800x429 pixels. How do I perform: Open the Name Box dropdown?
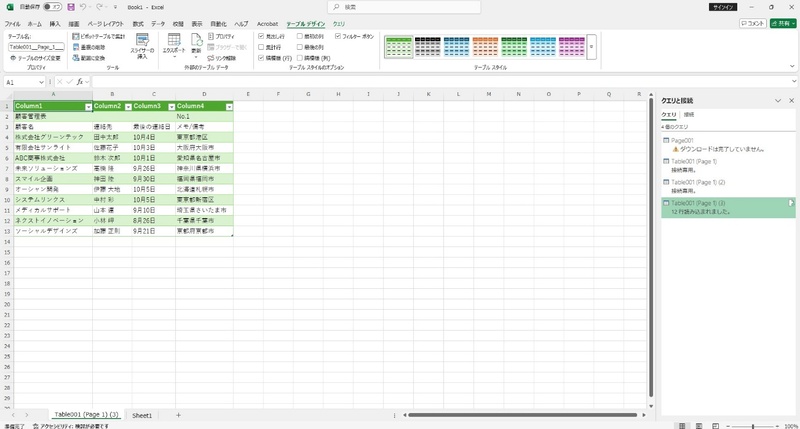click(x=41, y=82)
